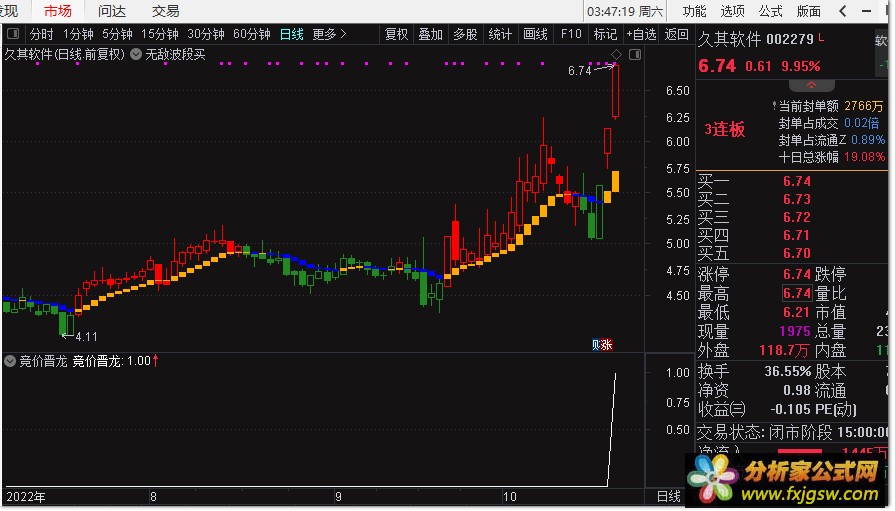Select the 15分钟 period

tap(160, 34)
